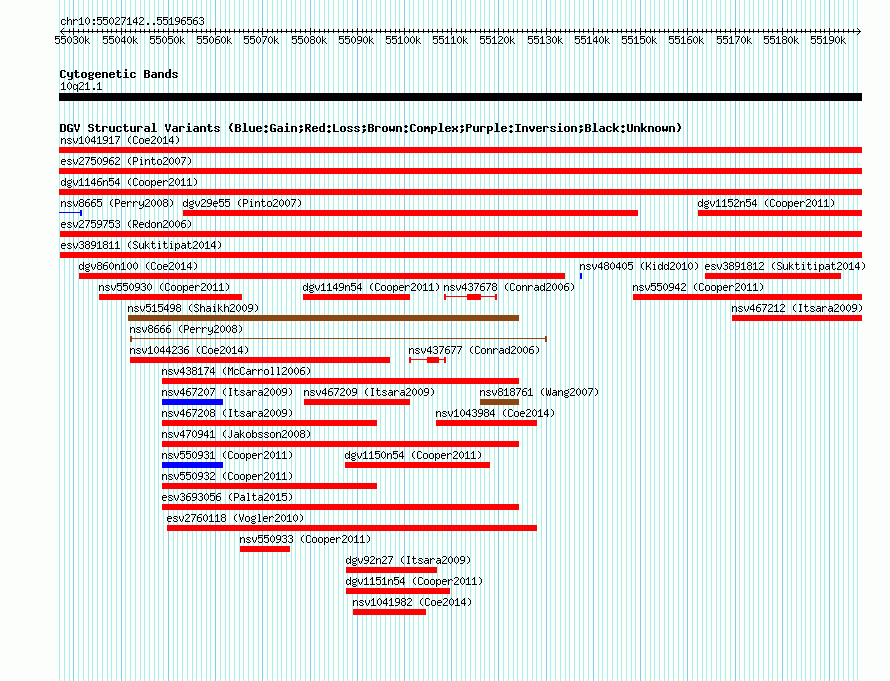Image resolution: width=890 pixels, height=681 pixels.
Task: Click the 55150k ruler position label
Action: tap(639, 40)
